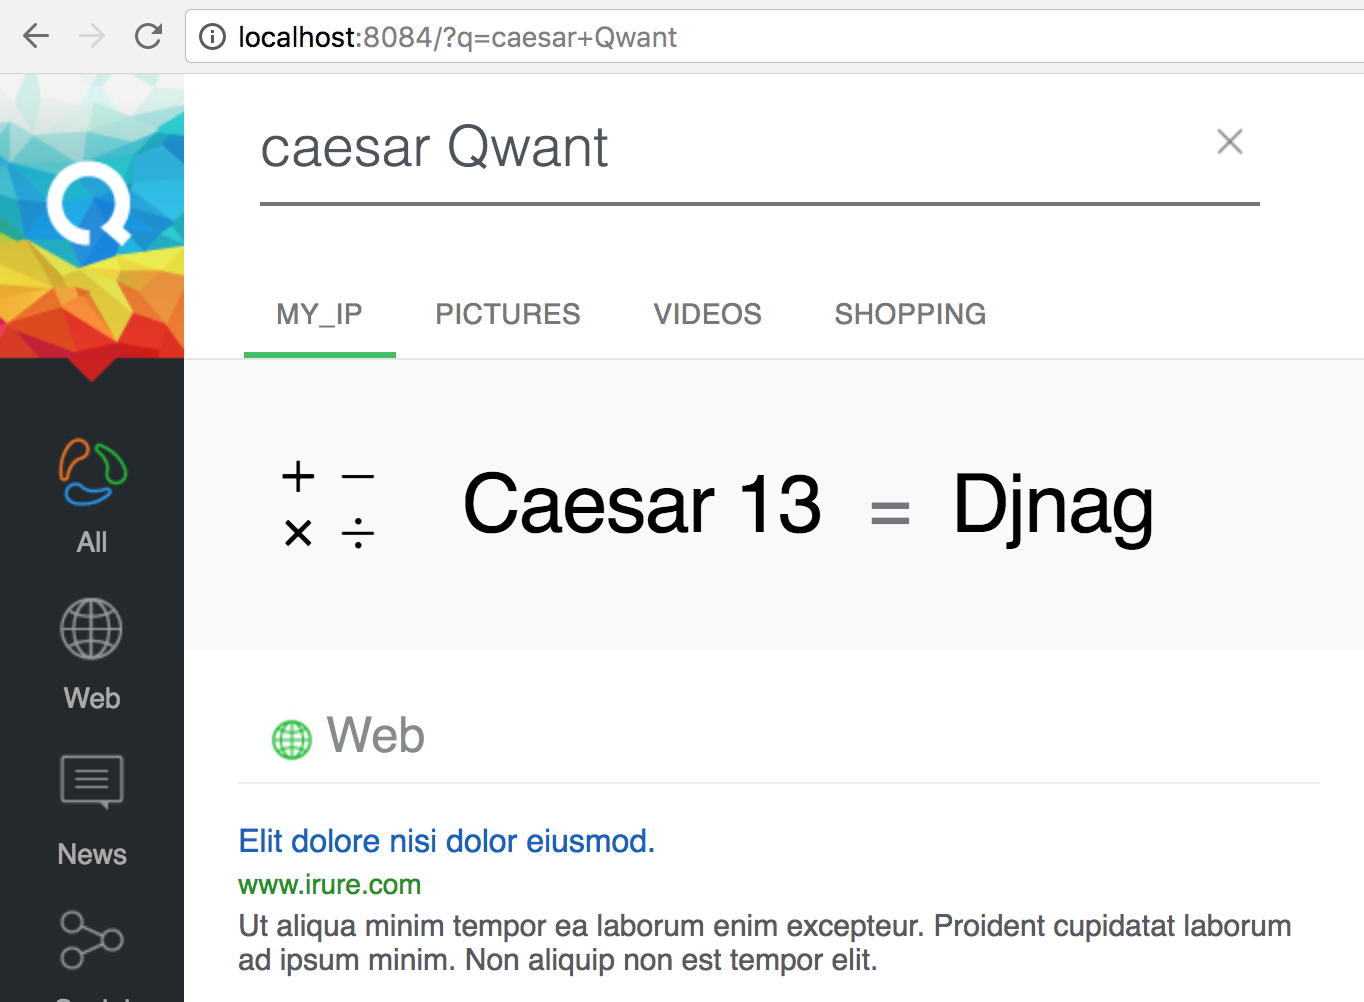Select the Web globe sidebar icon
The width and height of the screenshot is (1364, 1002).
pos(91,629)
